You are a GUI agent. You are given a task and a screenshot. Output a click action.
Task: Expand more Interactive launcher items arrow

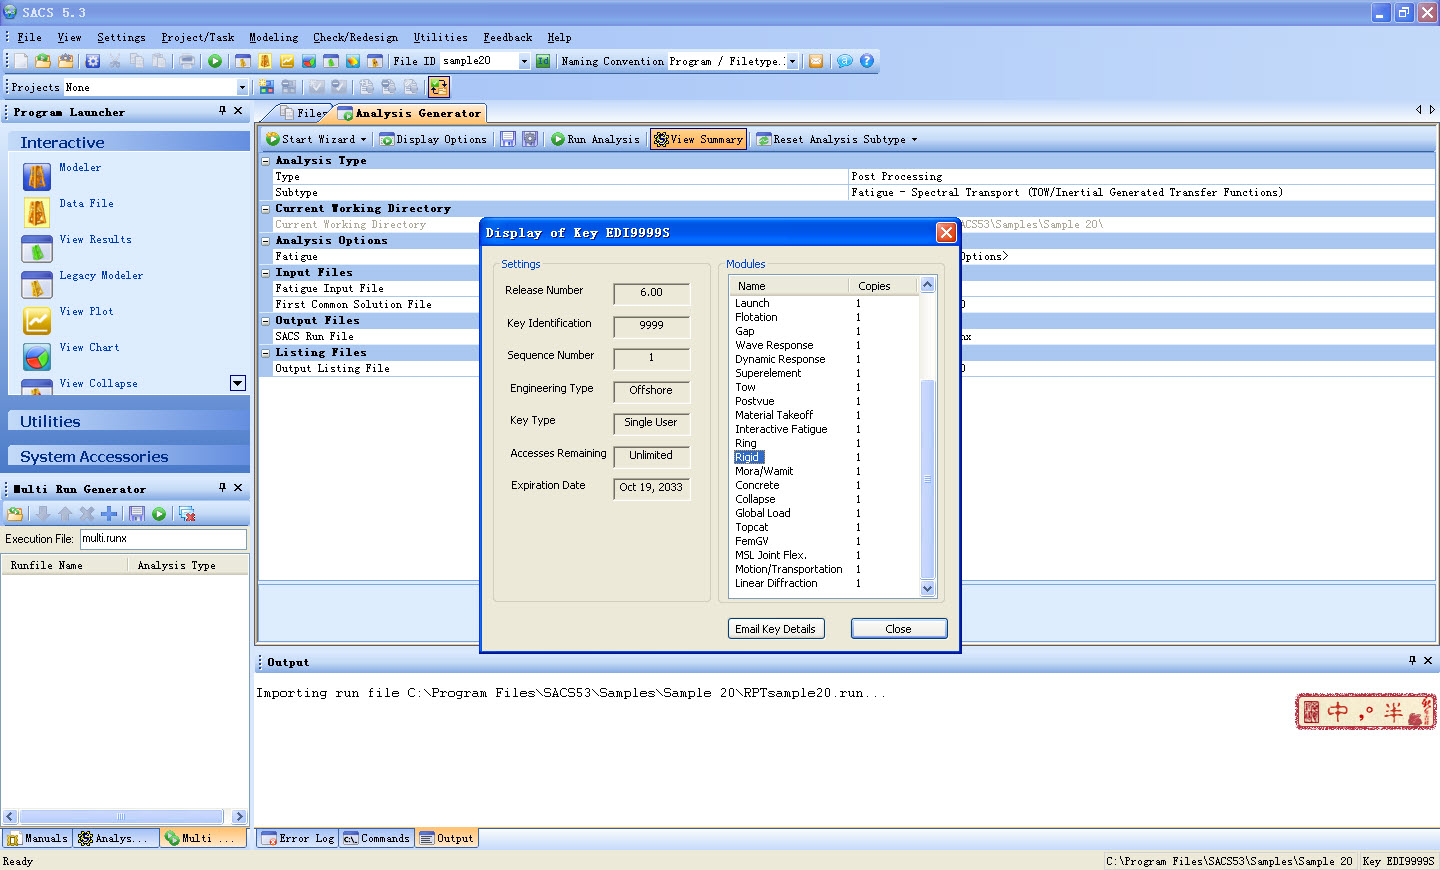tap(238, 383)
